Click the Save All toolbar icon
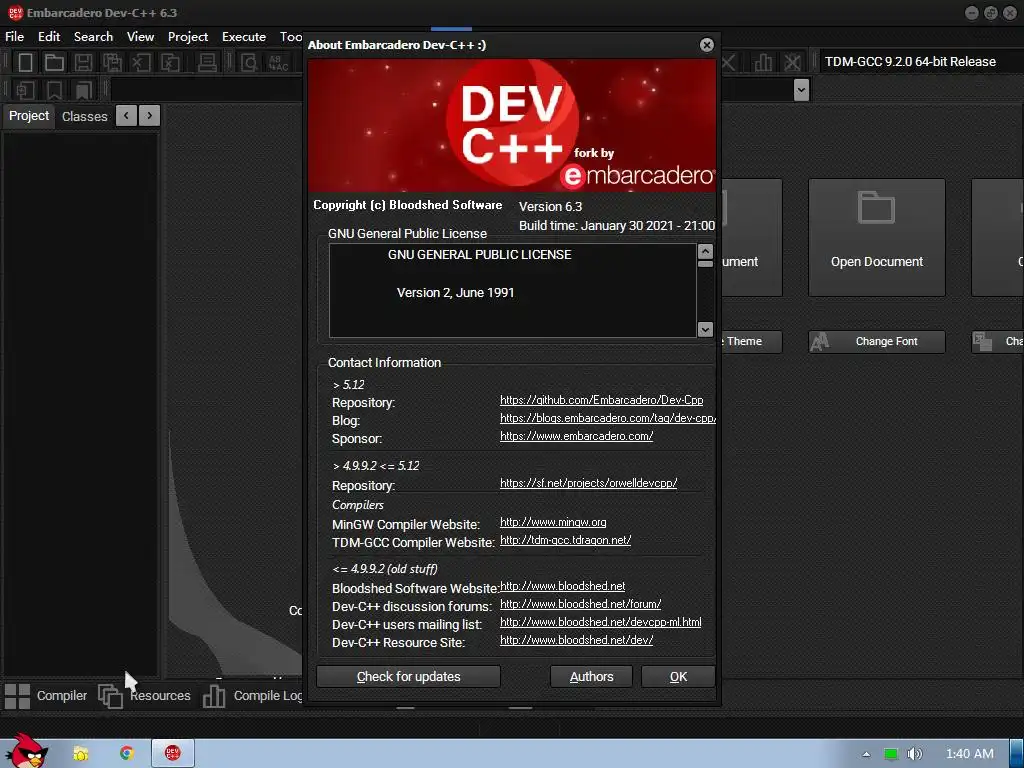 click(x=112, y=63)
